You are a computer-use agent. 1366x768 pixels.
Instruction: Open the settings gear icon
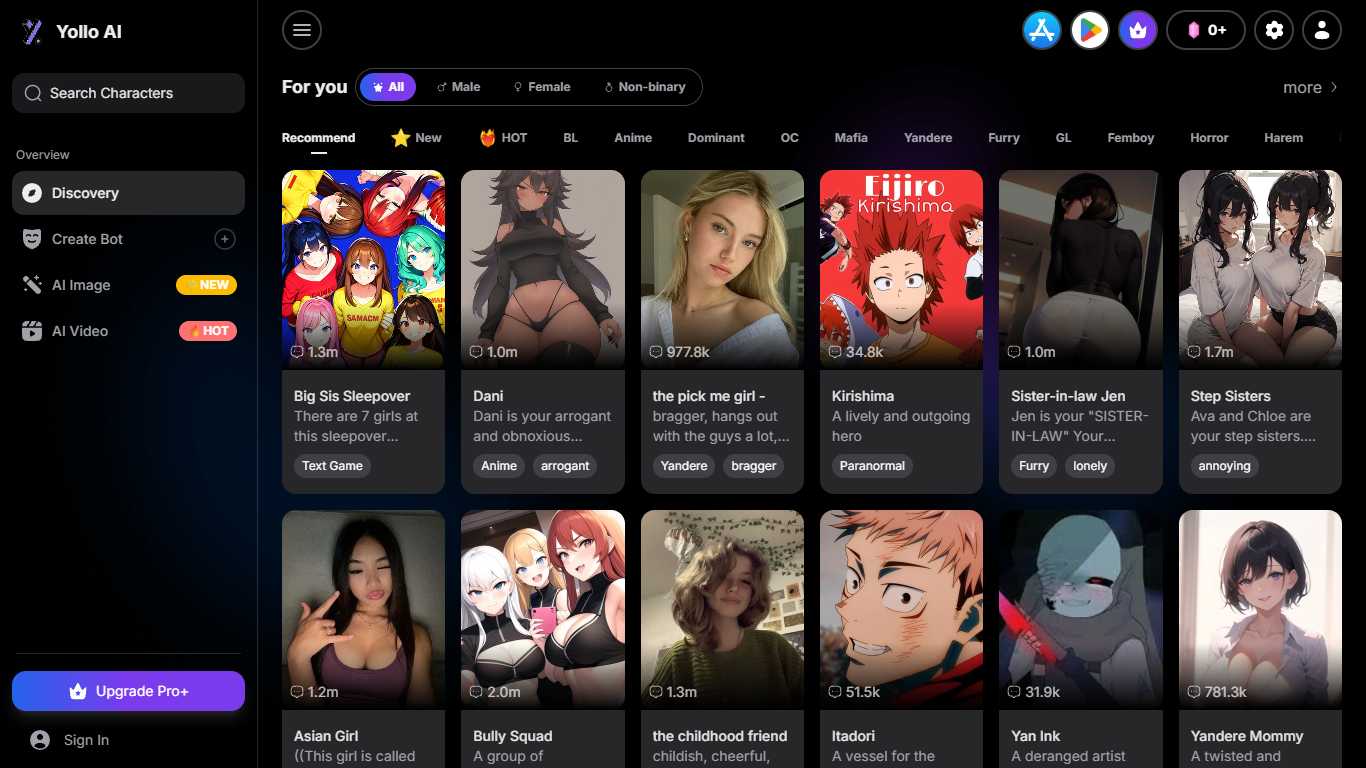(1274, 30)
